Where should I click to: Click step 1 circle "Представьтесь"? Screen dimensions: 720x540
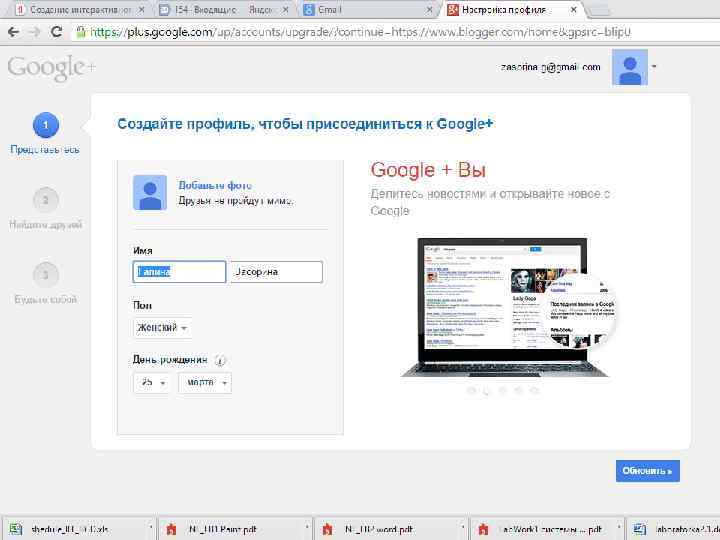point(45,125)
